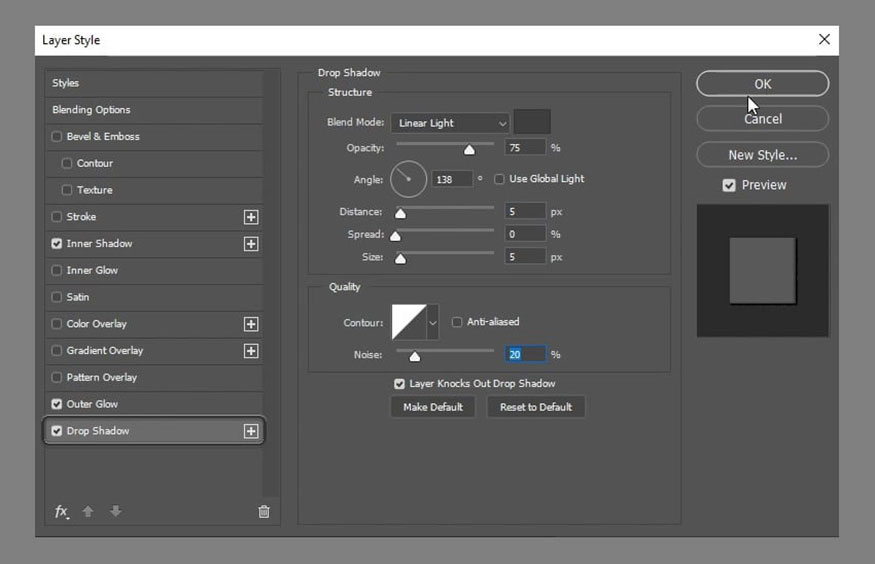Click the Angle value field showing 138

pyautogui.click(x=452, y=179)
